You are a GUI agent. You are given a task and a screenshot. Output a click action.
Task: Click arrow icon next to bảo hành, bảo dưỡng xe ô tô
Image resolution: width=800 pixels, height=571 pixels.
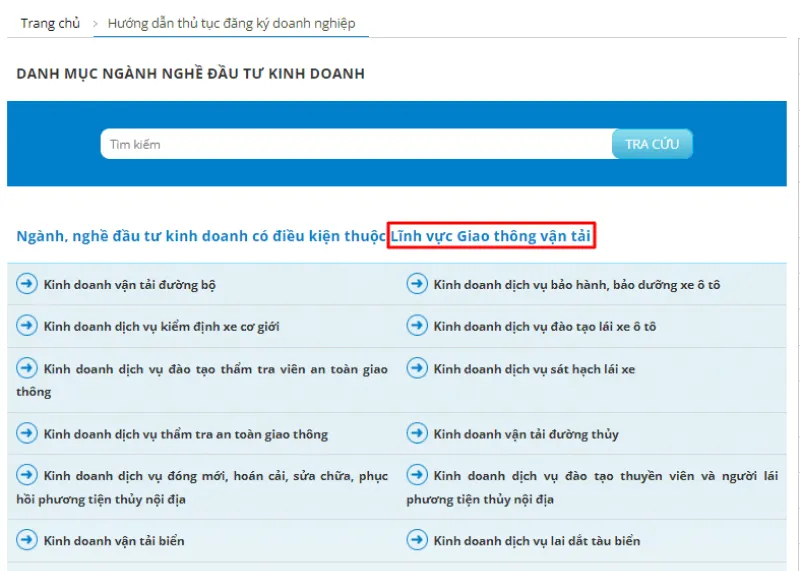tap(417, 284)
